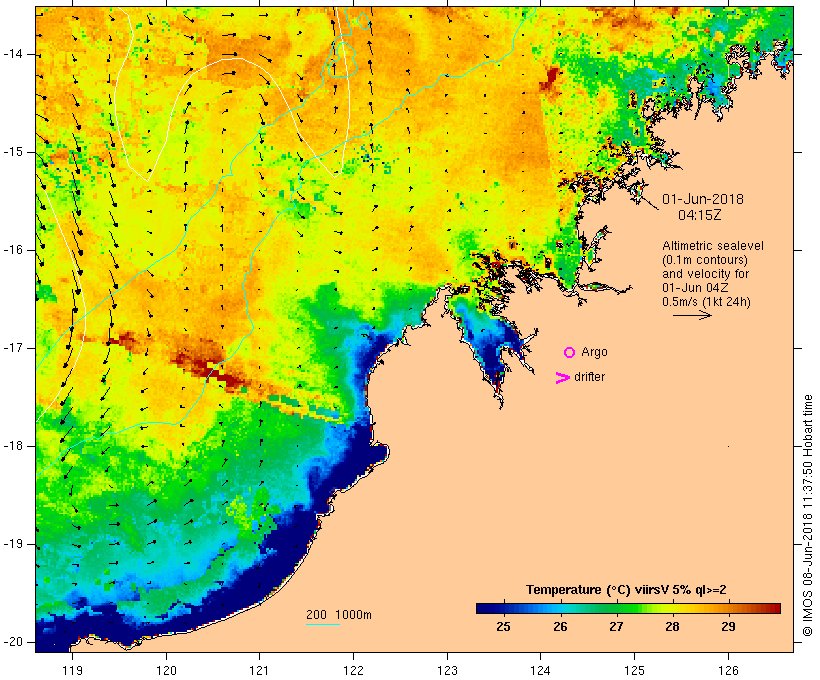820x680 pixels.
Task: Click the color bar value 27
Action: pyautogui.click(x=616, y=627)
